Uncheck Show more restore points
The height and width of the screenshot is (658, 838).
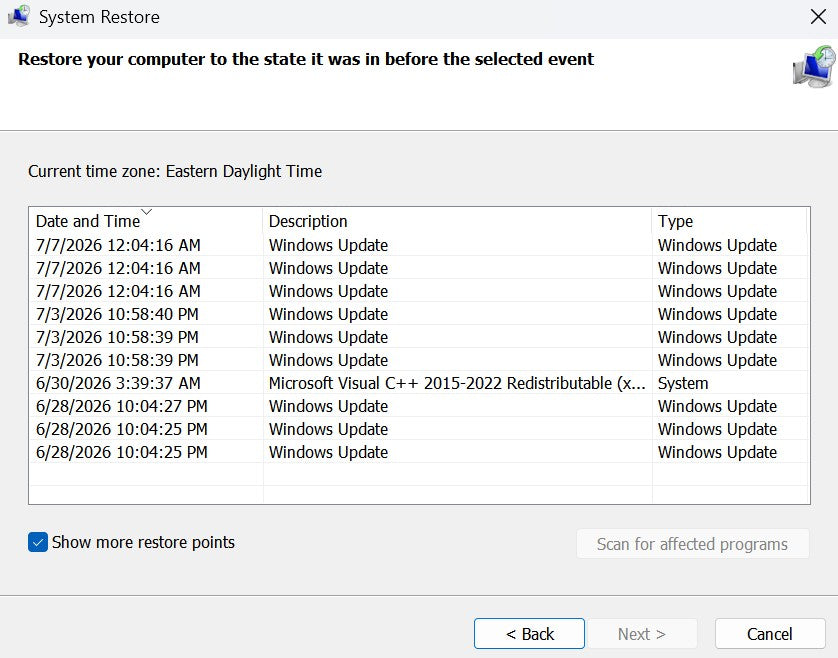tap(38, 542)
